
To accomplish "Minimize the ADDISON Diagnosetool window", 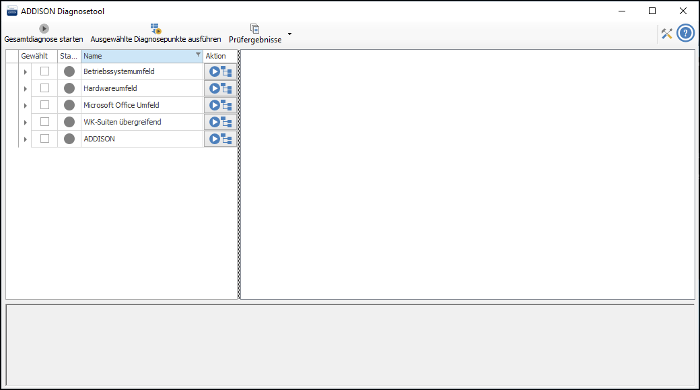I will click(621, 11).
